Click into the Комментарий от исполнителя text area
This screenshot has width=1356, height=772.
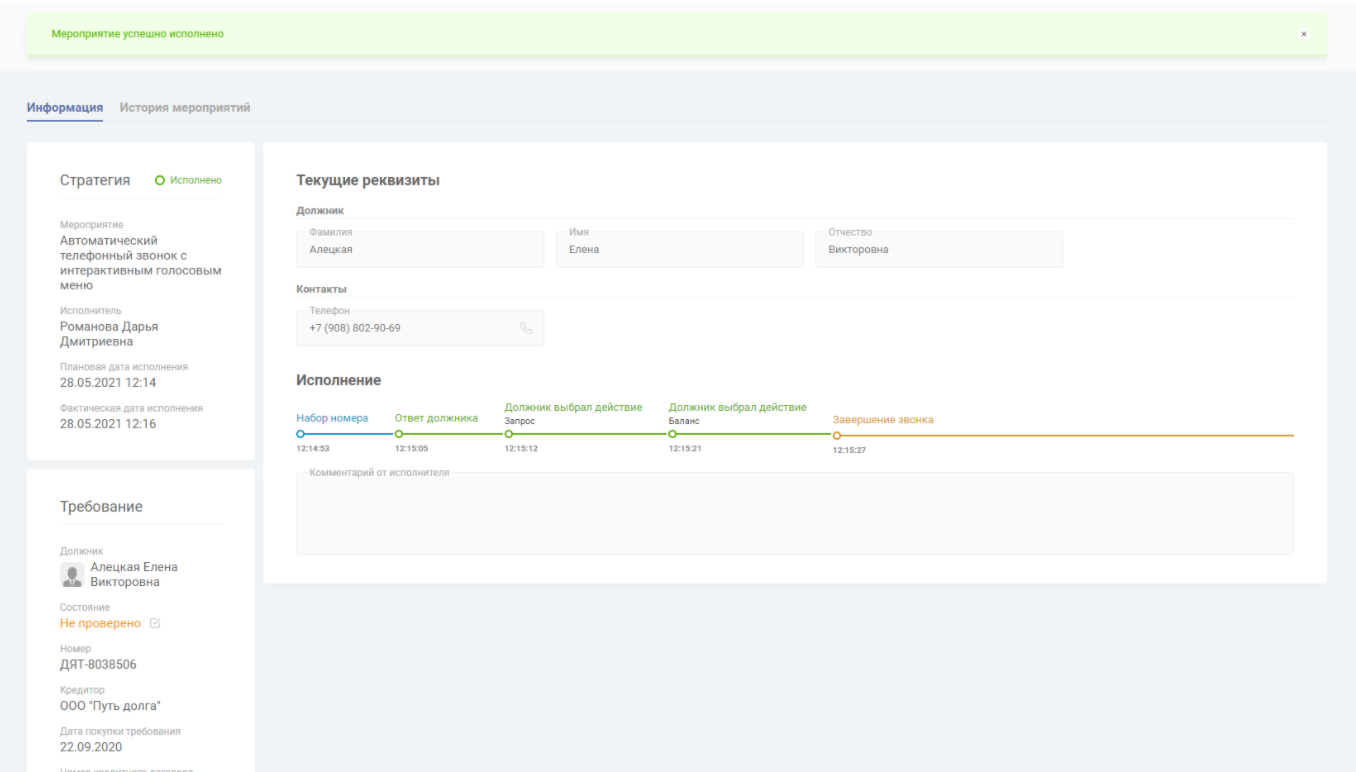pos(795,513)
